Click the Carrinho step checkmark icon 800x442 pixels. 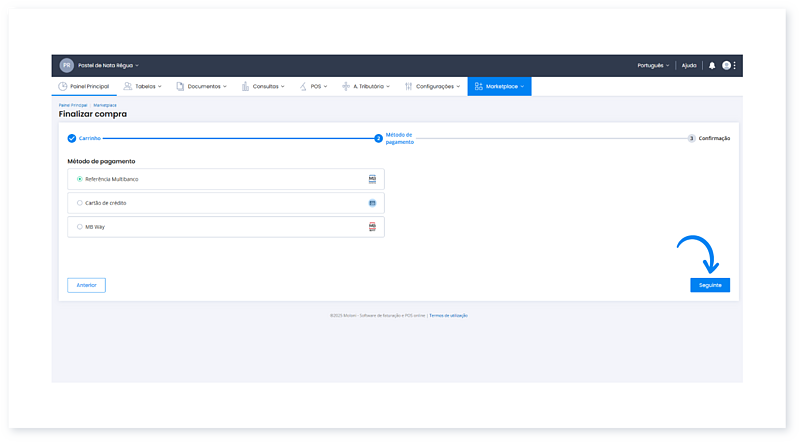[x=72, y=138]
